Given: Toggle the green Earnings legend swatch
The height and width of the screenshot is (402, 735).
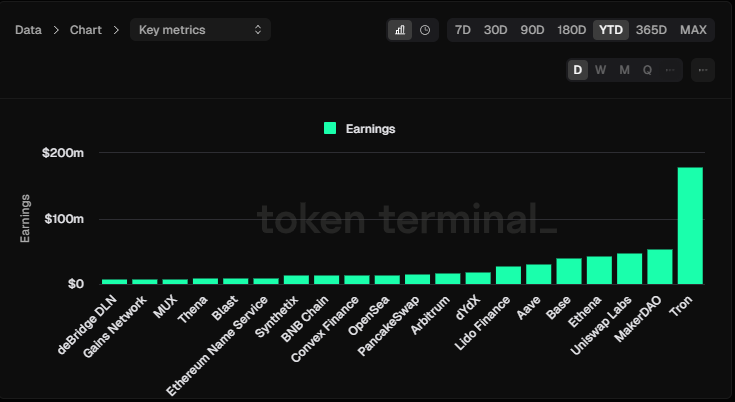Looking at the screenshot, I should coord(330,128).
